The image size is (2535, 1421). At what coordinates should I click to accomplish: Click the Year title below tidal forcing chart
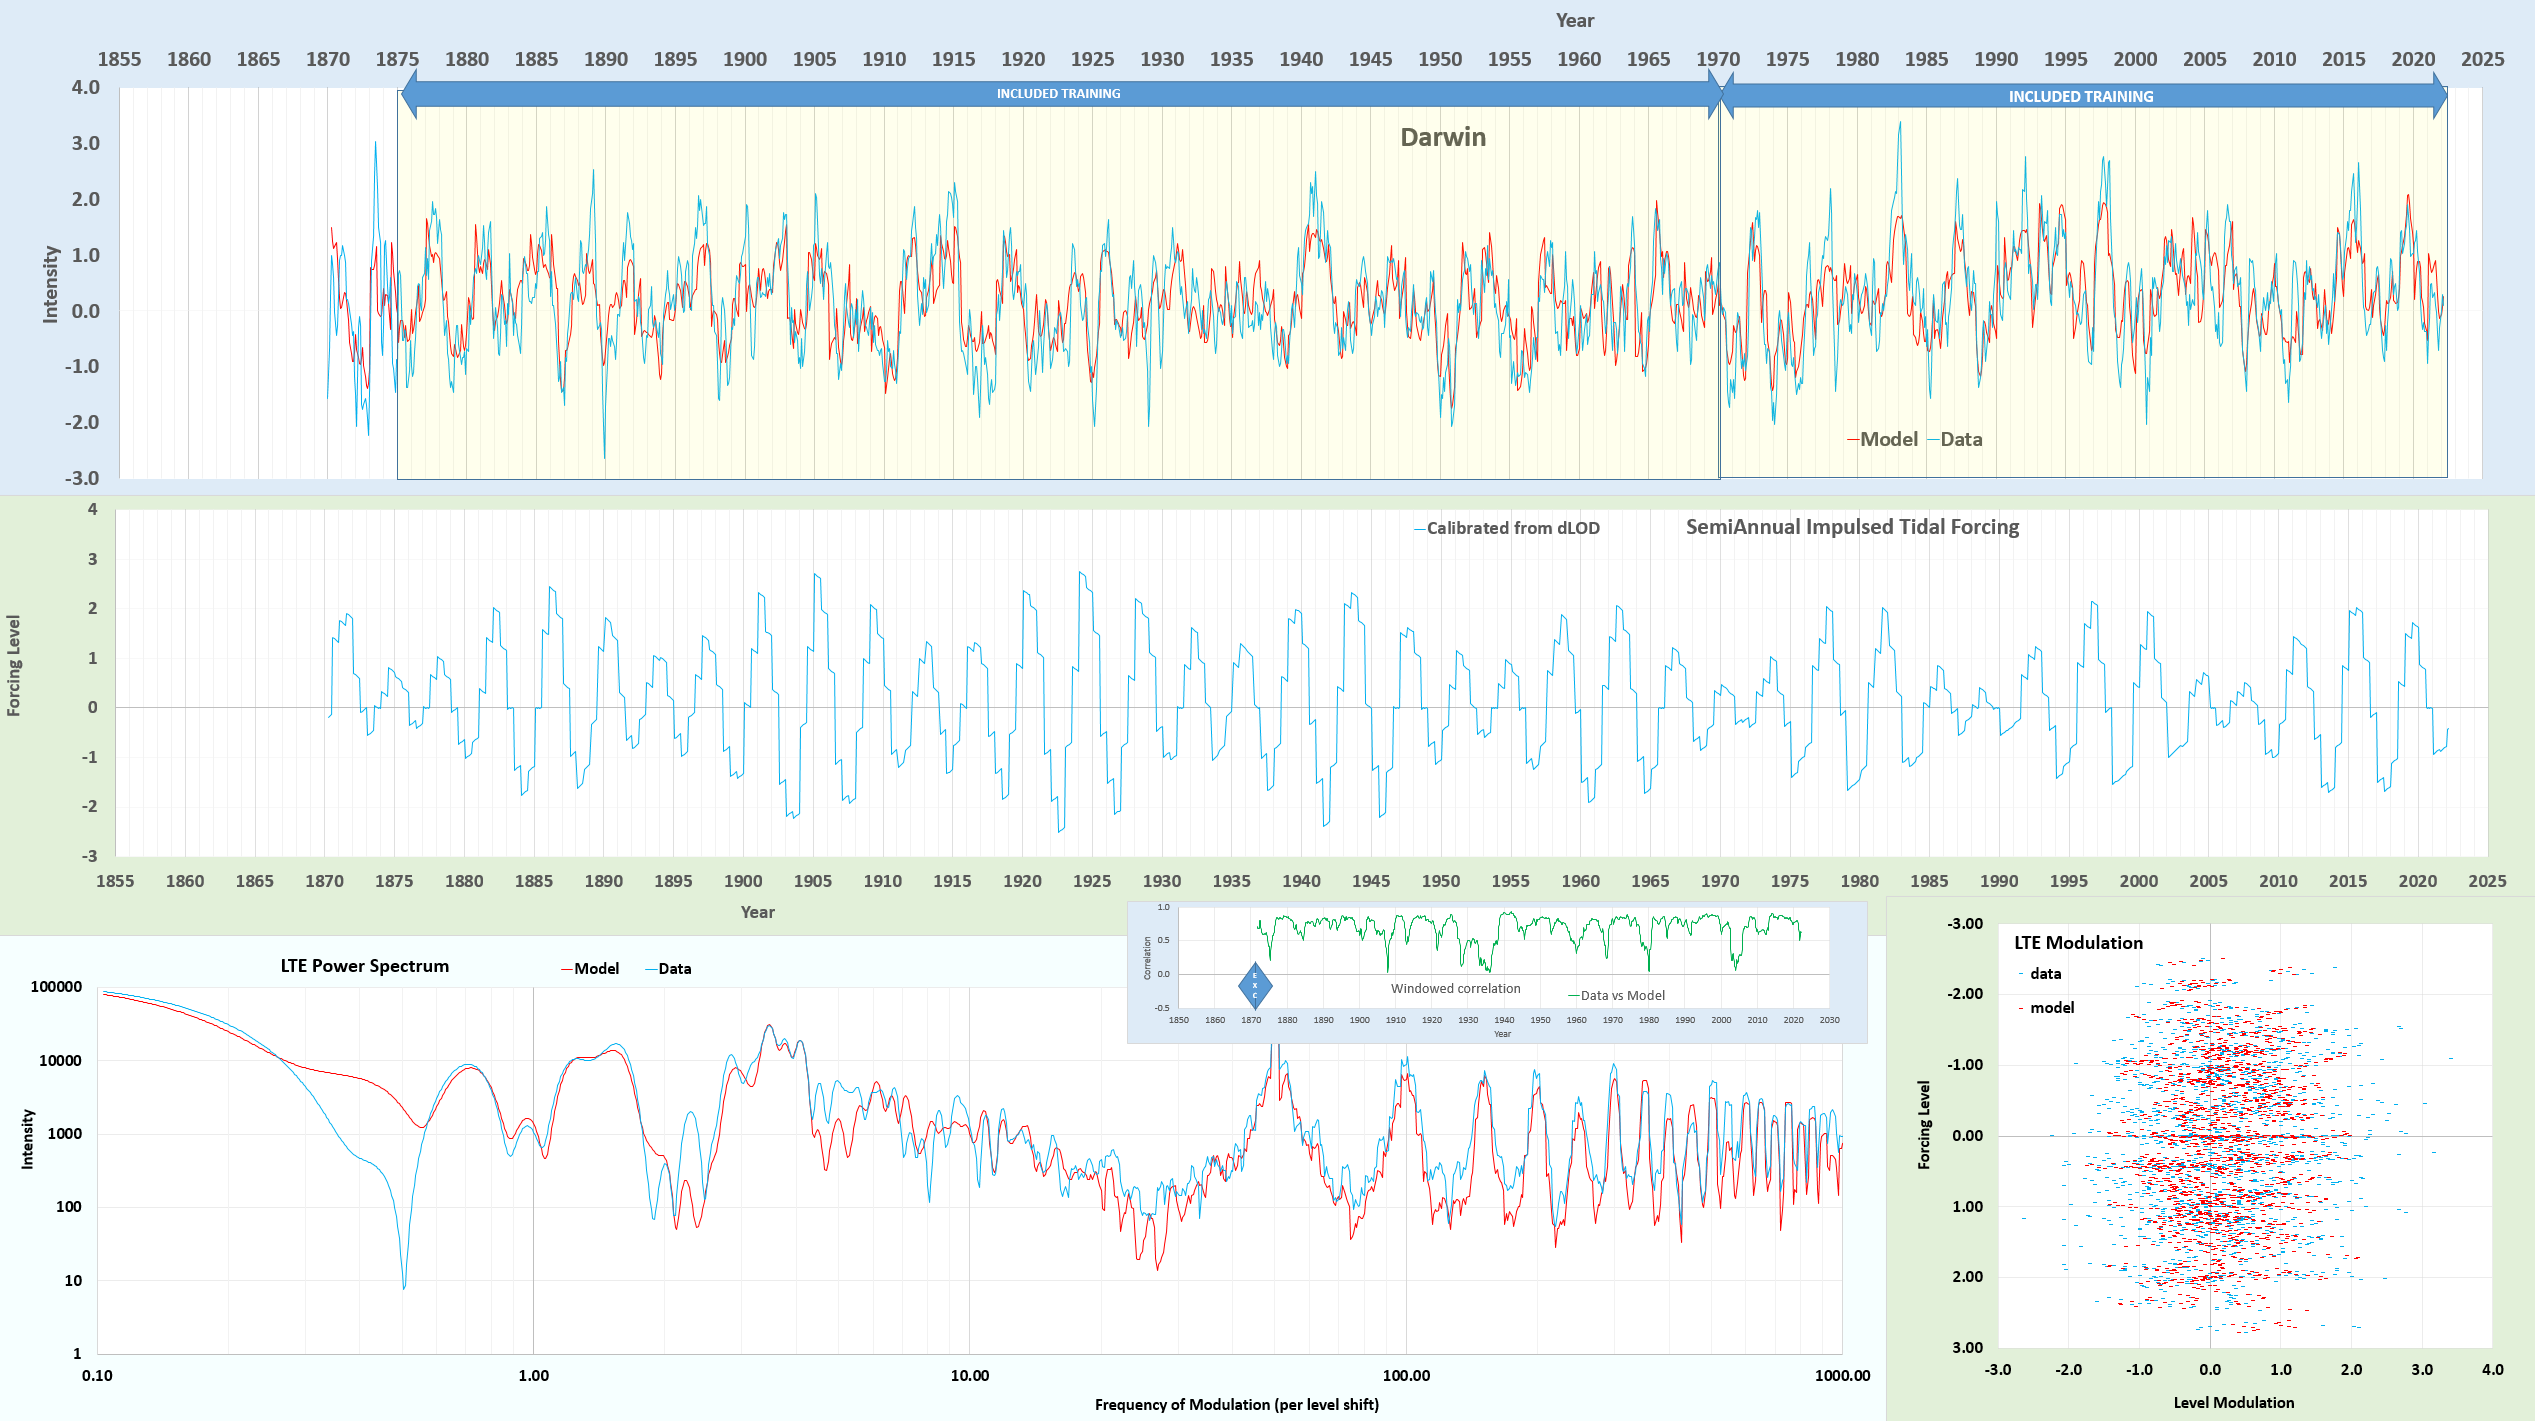pos(757,912)
